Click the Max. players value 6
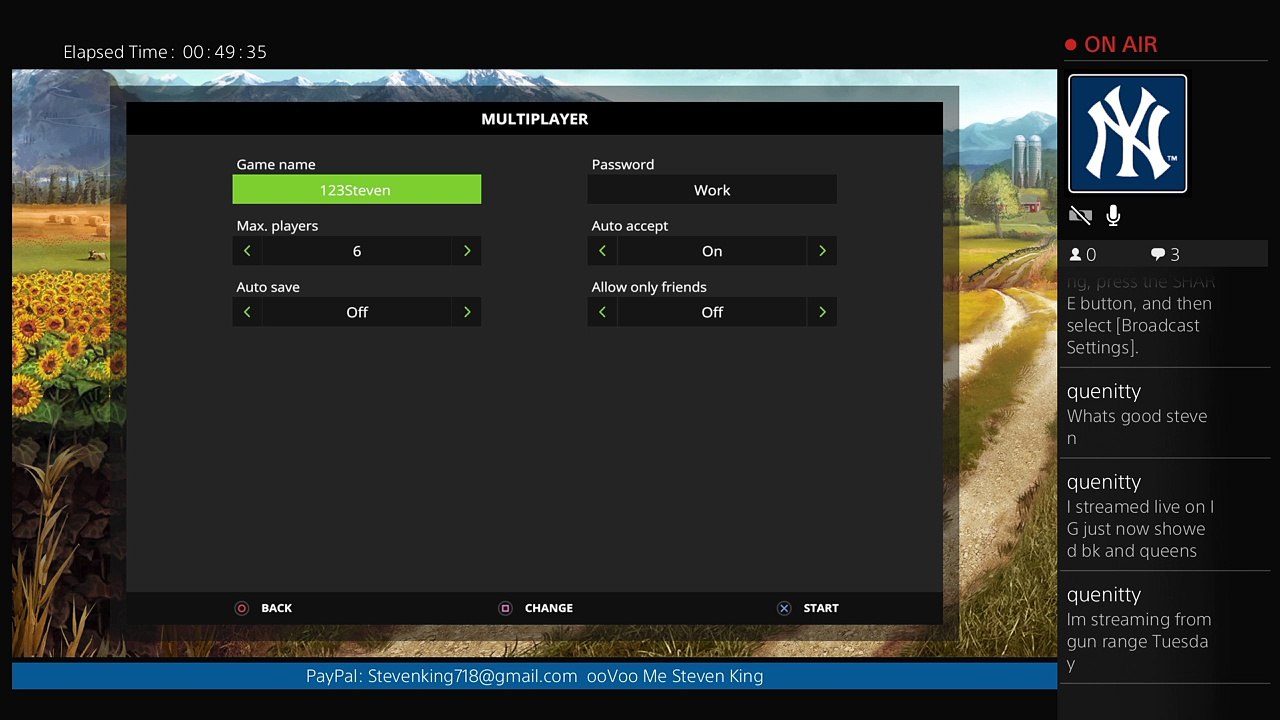1280x720 pixels. 357,251
